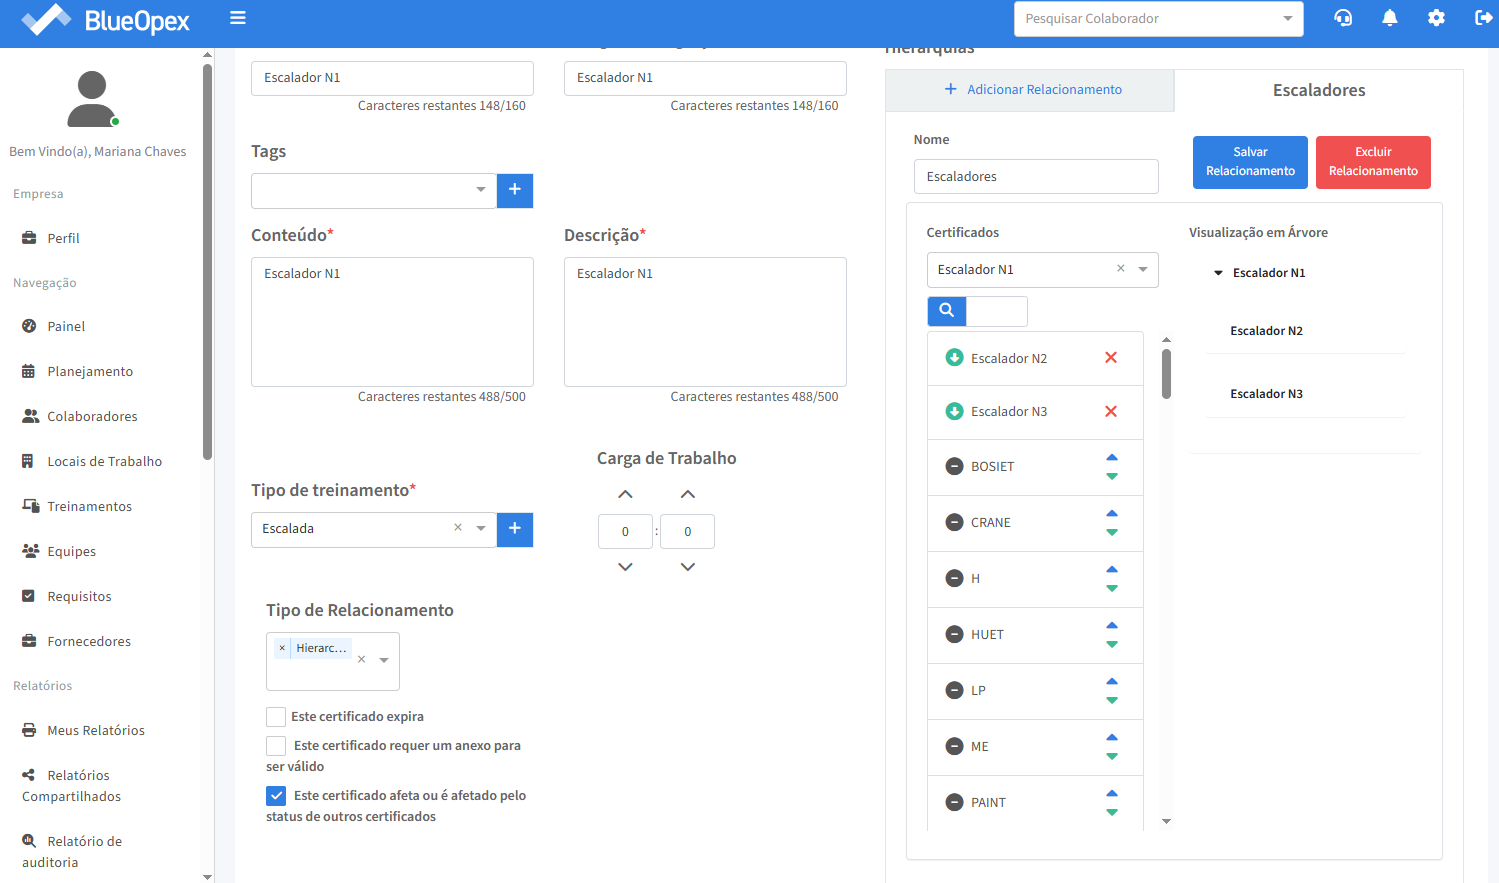Decrease workload minutes with down chevron
This screenshot has height=883, width=1499.
click(688, 567)
